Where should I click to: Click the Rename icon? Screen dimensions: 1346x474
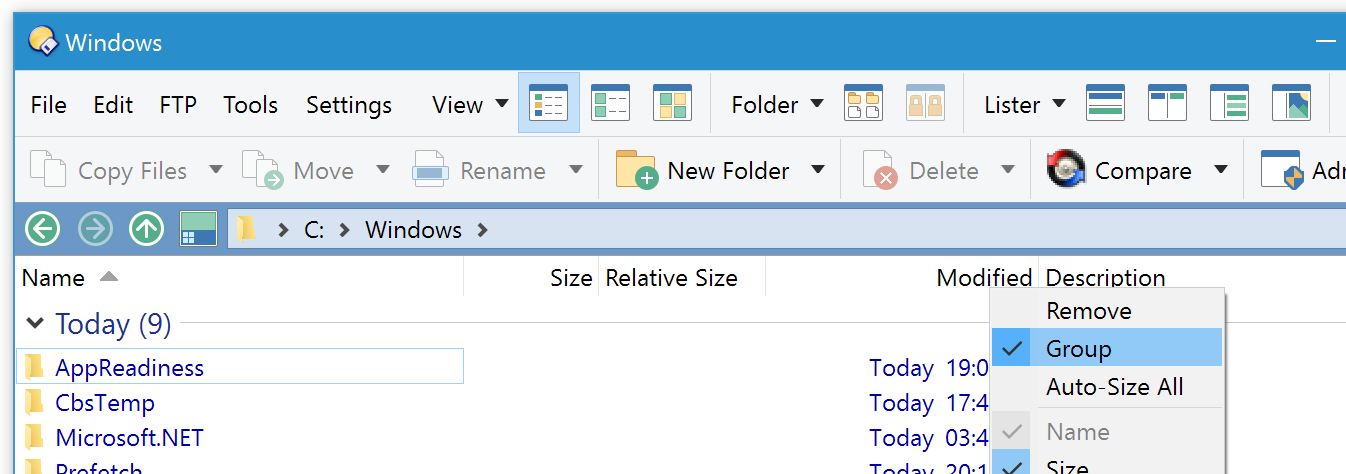(x=430, y=170)
